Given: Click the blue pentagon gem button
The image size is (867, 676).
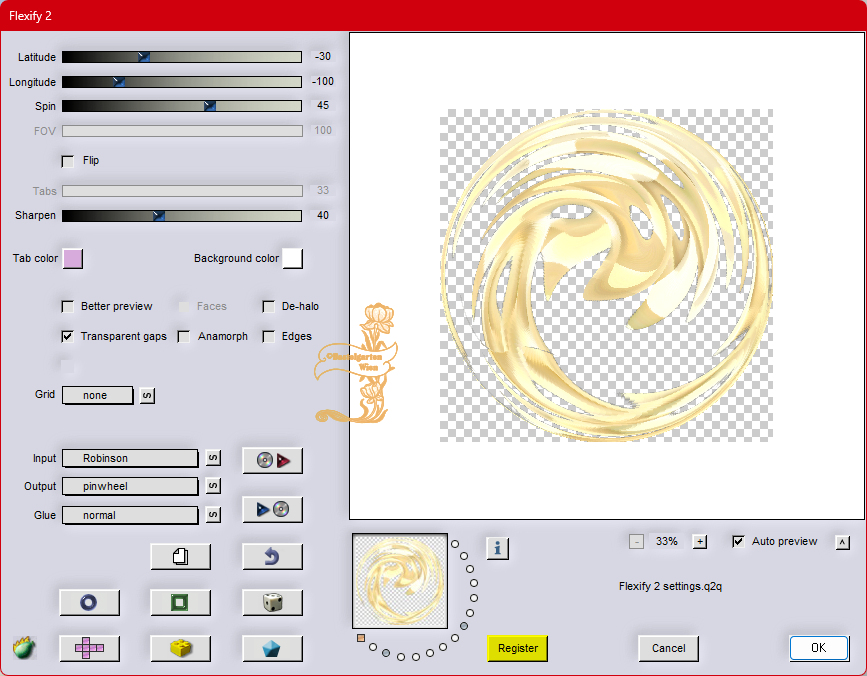Looking at the screenshot, I should coord(272,648).
